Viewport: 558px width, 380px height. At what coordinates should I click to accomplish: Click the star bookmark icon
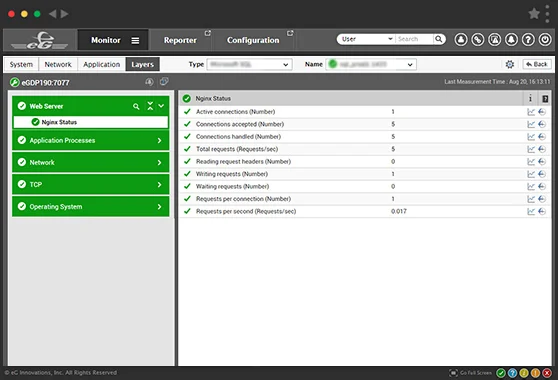pos(534,14)
